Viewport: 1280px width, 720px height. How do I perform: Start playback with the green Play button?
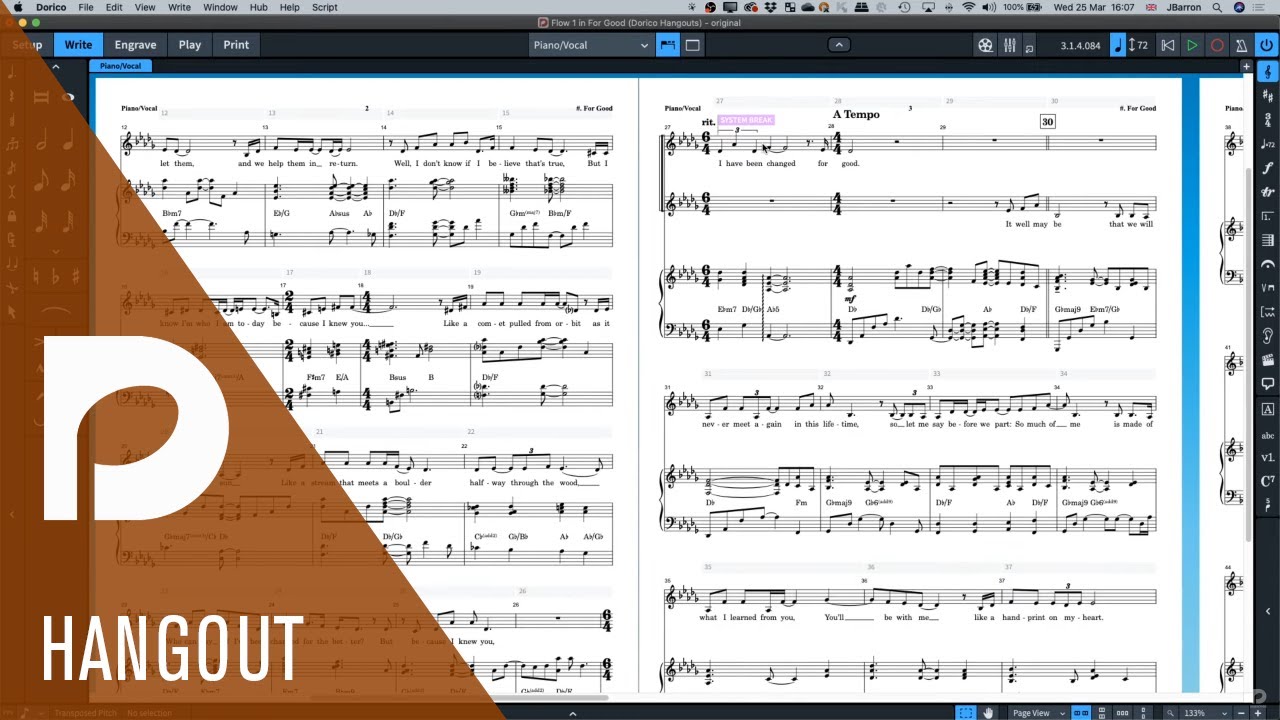coord(1192,45)
